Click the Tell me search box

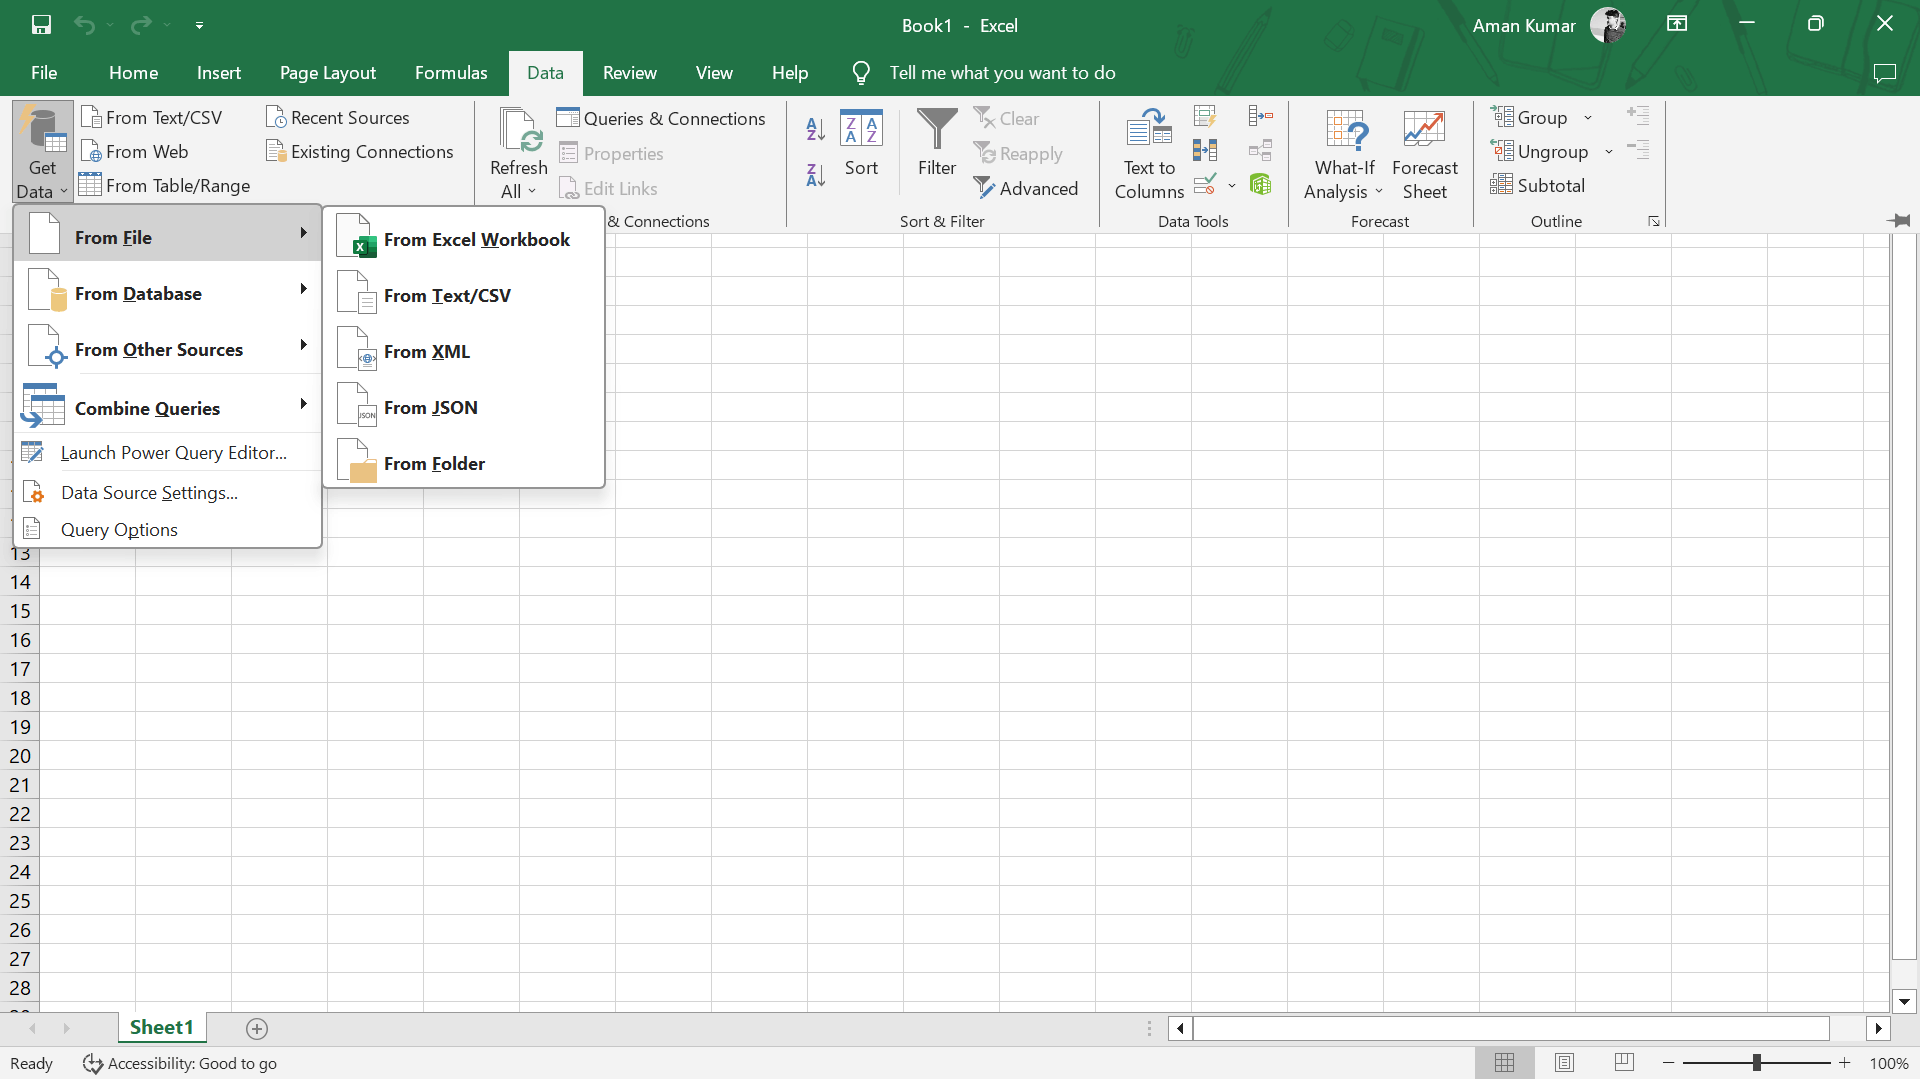coord(1002,73)
